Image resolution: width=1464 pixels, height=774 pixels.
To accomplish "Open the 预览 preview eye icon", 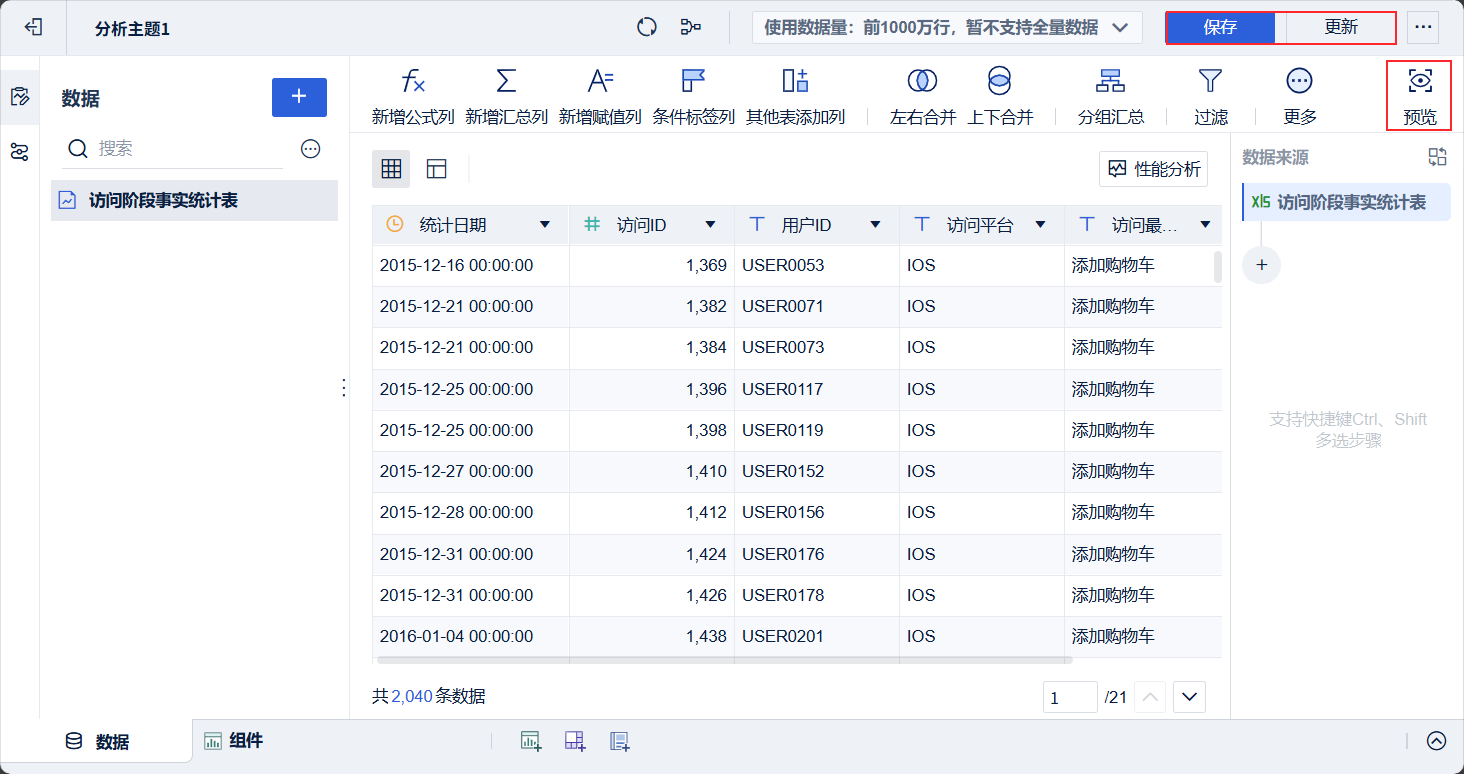I will pos(1419,82).
